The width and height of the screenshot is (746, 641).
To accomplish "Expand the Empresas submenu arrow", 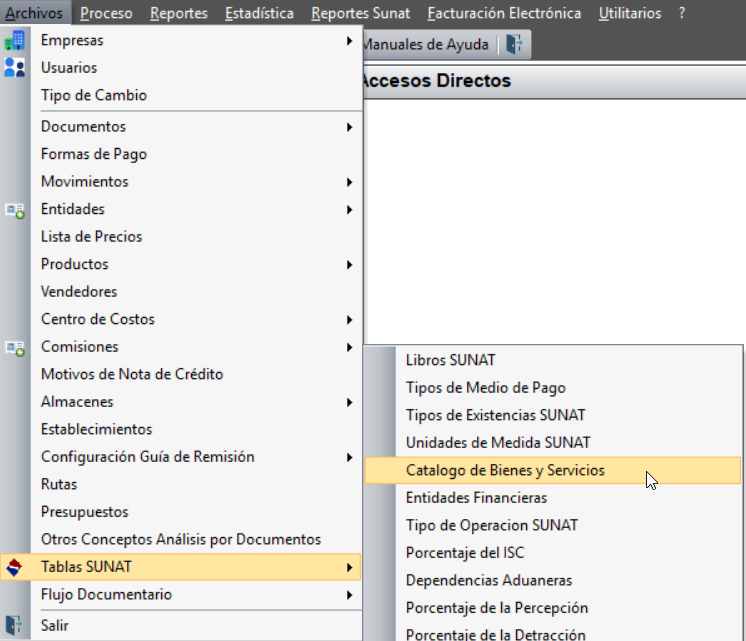I will (x=349, y=41).
